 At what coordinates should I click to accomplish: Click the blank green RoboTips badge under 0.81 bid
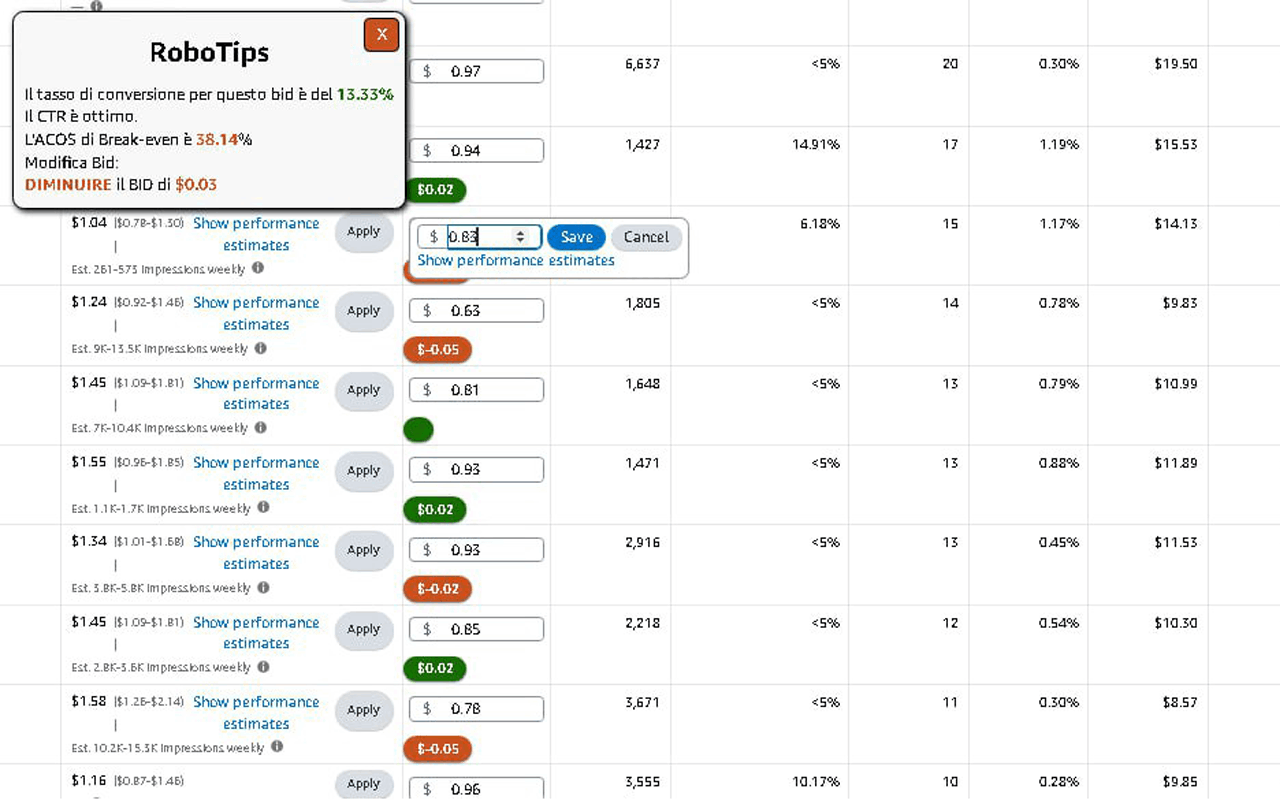tap(418, 430)
